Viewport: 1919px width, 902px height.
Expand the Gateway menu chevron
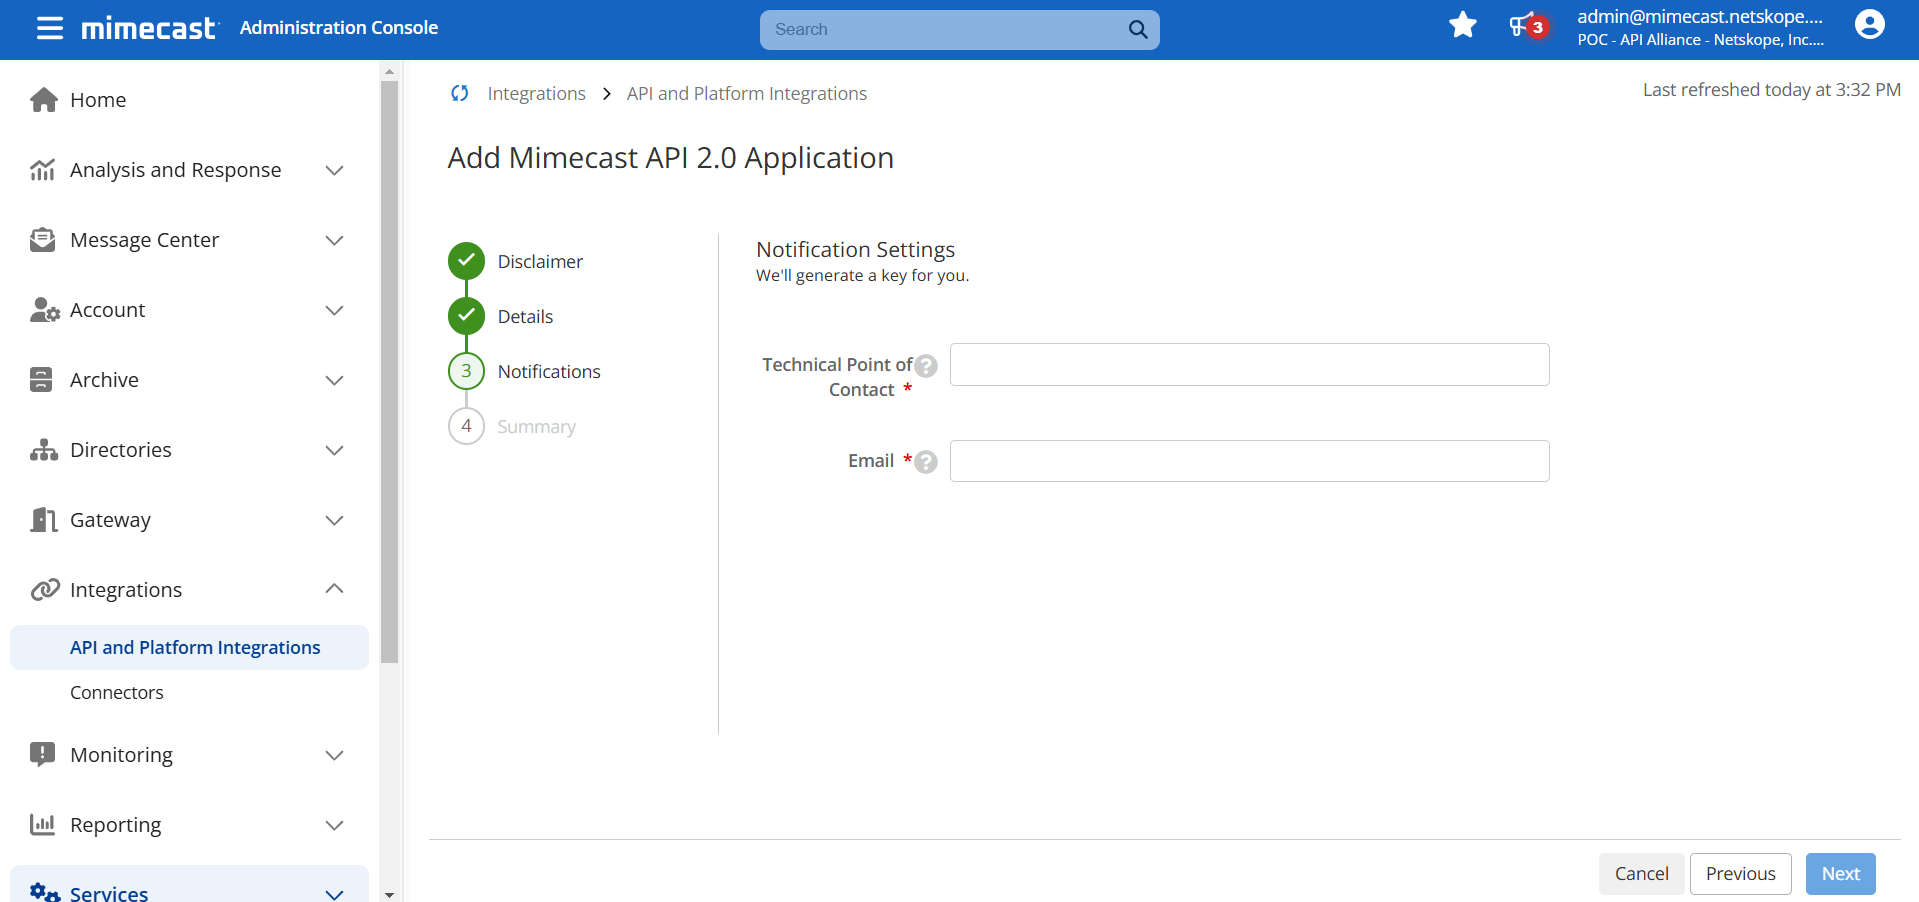(x=335, y=520)
